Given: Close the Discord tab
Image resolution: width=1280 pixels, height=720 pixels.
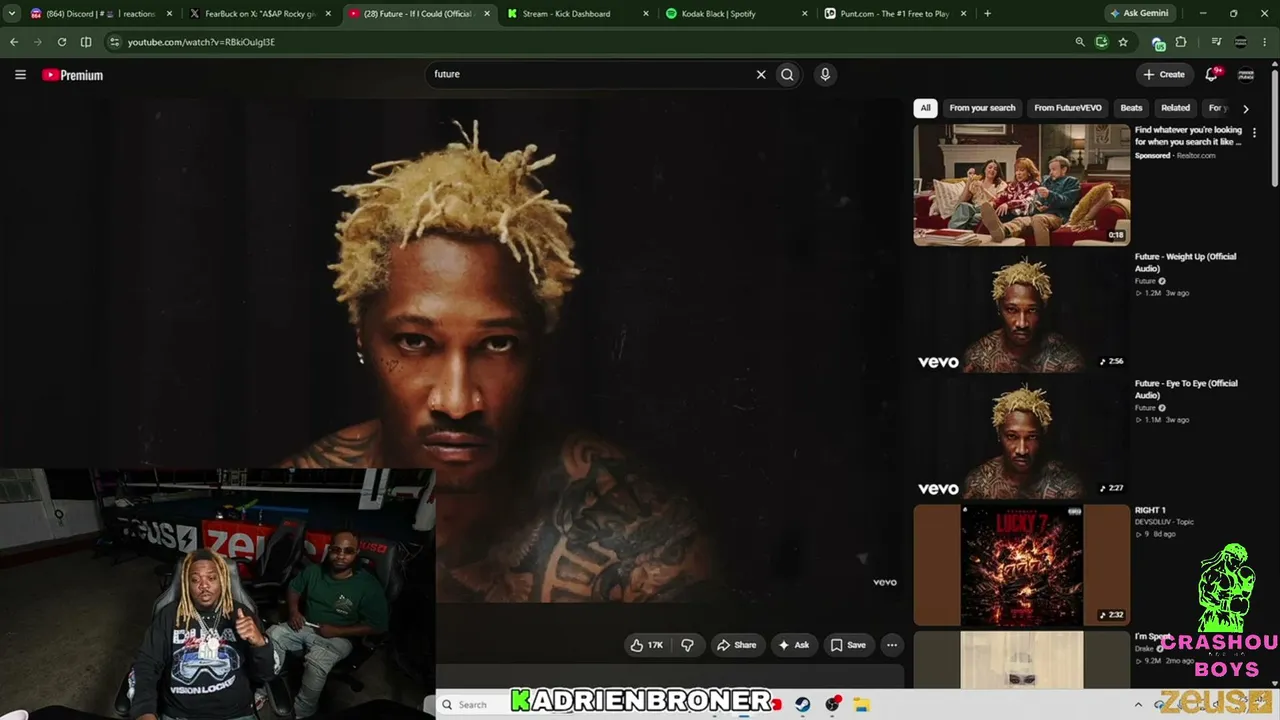Looking at the screenshot, I should (x=168, y=14).
